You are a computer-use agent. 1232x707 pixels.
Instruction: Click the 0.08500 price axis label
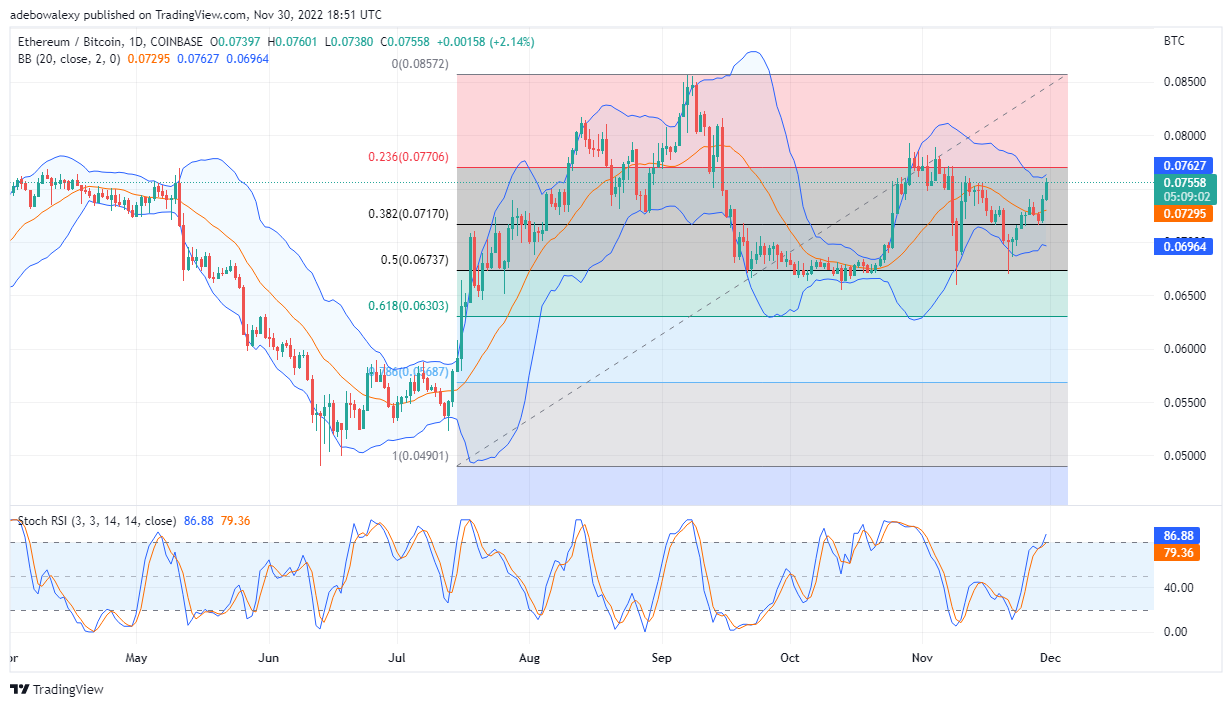pyautogui.click(x=1184, y=82)
